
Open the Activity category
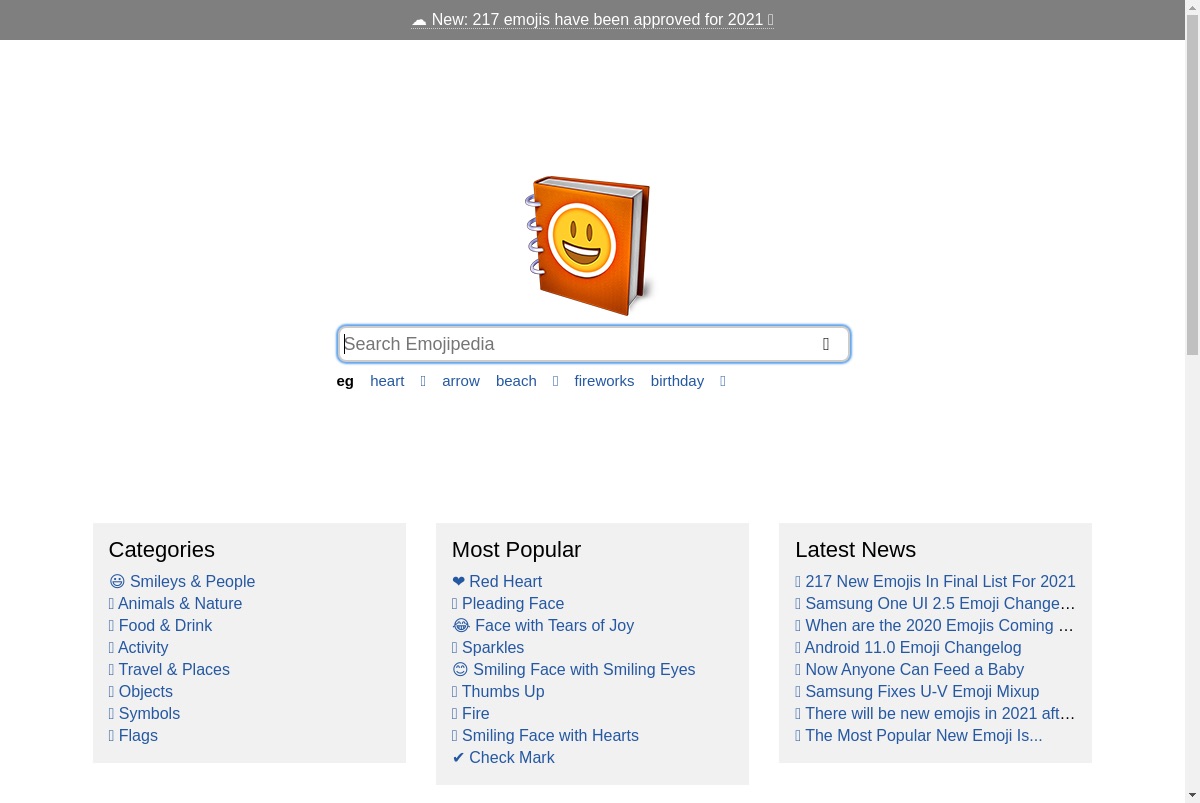coord(138,648)
